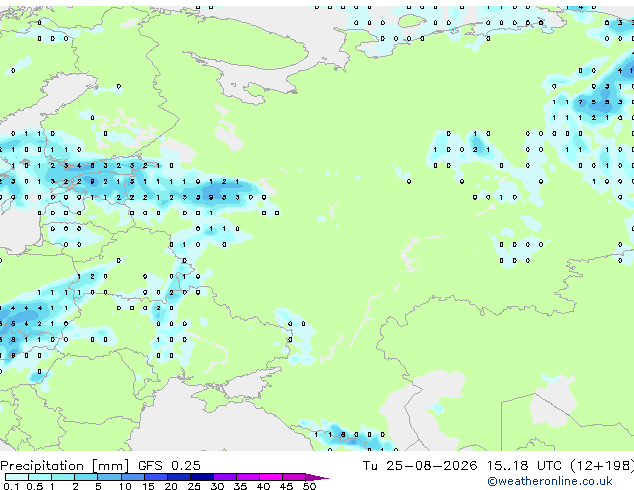This screenshot has width=634, height=490.
Task: Click the '(12+198)' forecast run label
Action: [602, 466]
